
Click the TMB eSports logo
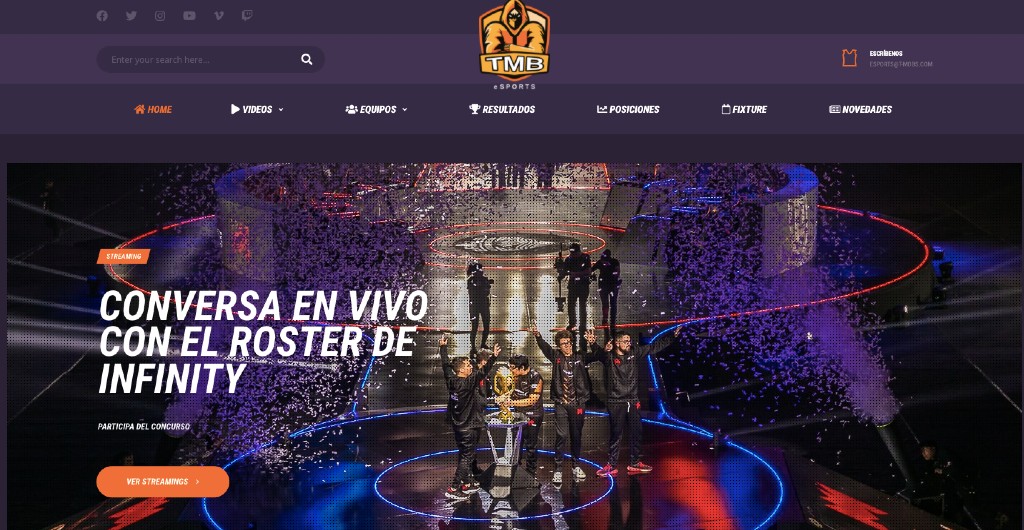click(514, 45)
